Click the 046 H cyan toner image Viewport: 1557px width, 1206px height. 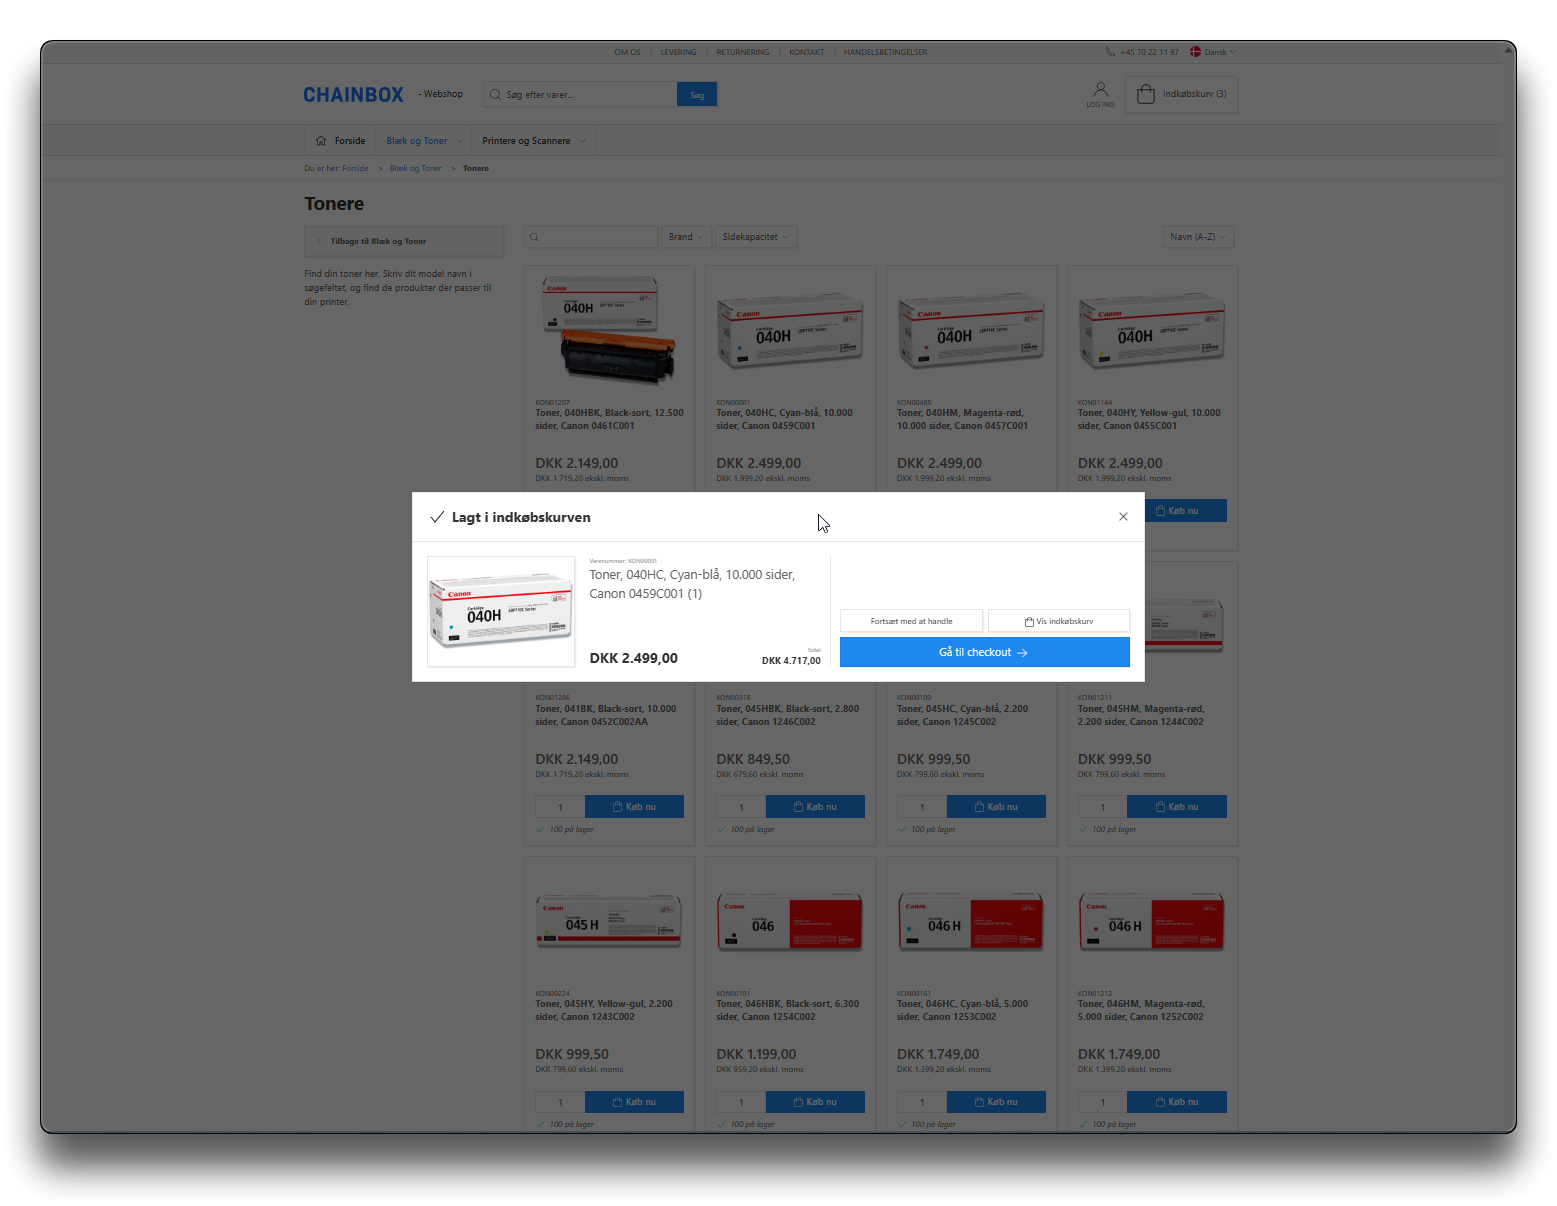point(971,921)
